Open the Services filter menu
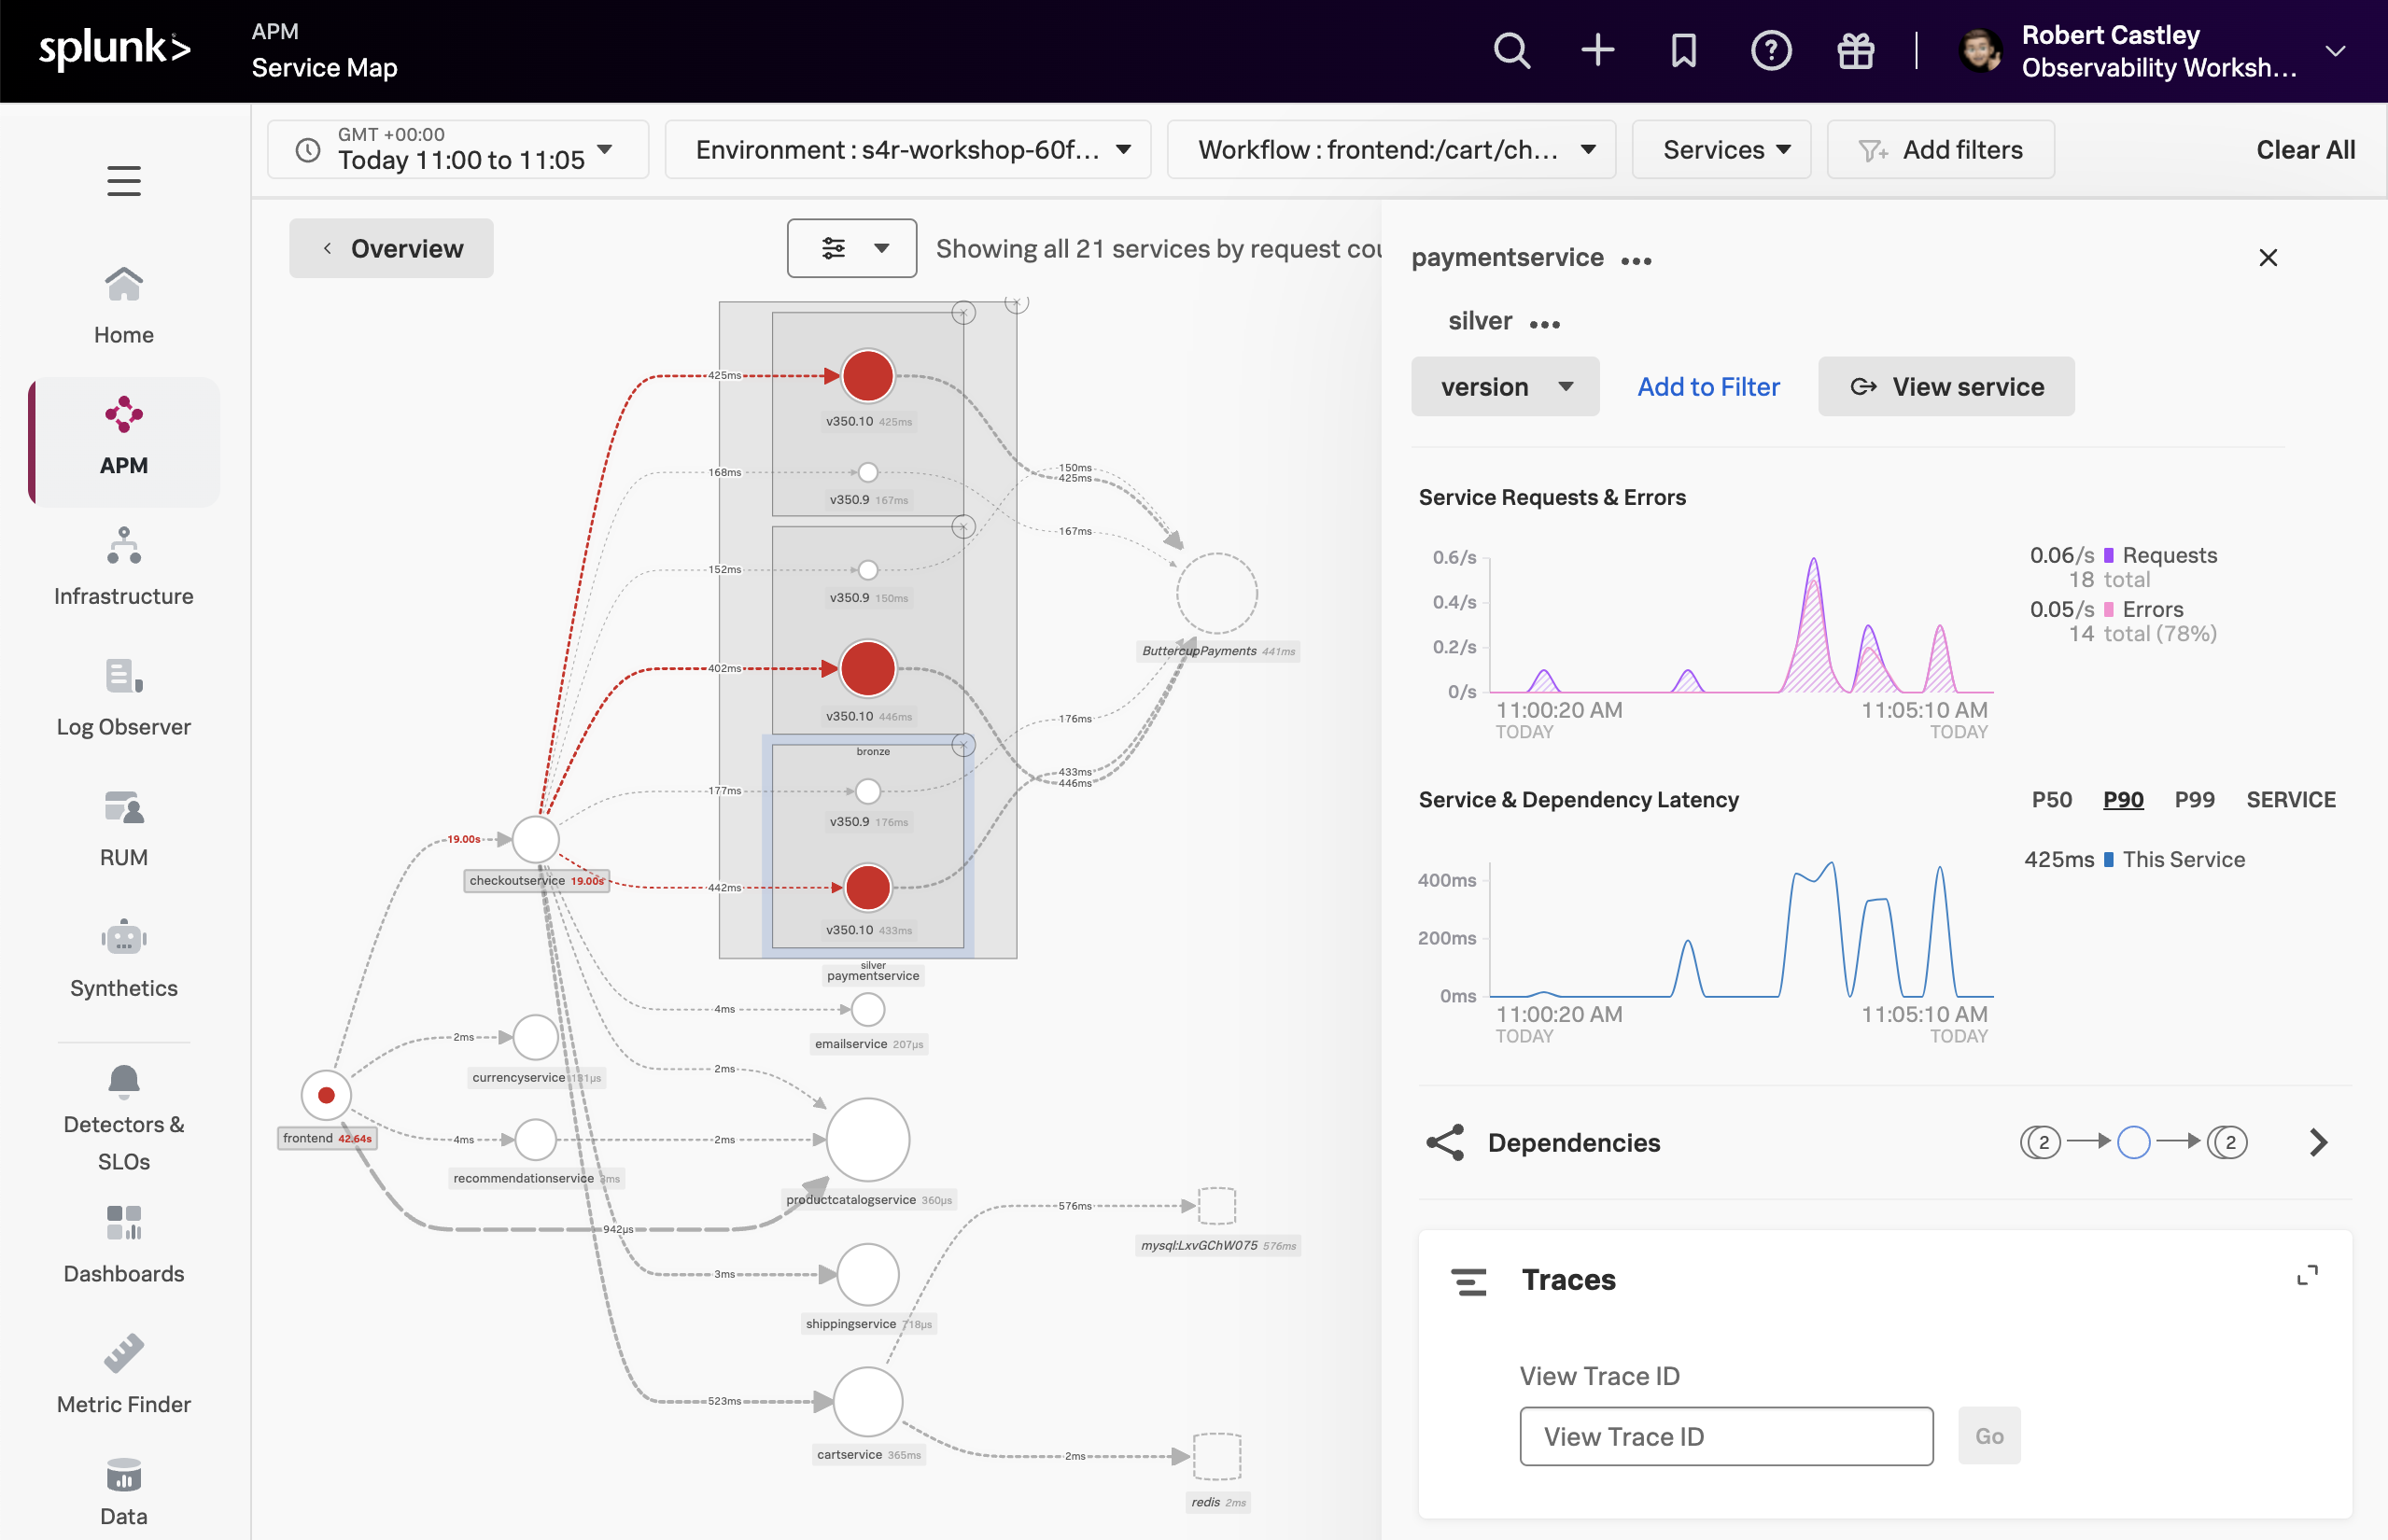This screenshot has width=2388, height=1540. [x=1722, y=150]
